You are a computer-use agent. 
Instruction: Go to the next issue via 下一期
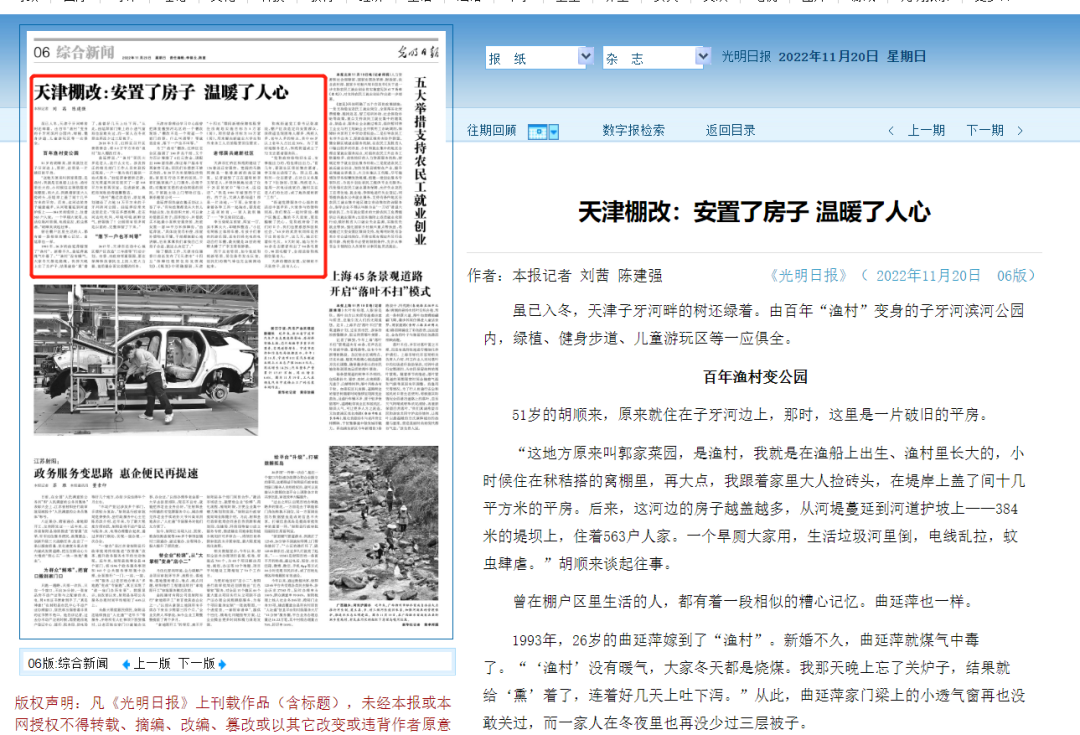[x=985, y=131]
